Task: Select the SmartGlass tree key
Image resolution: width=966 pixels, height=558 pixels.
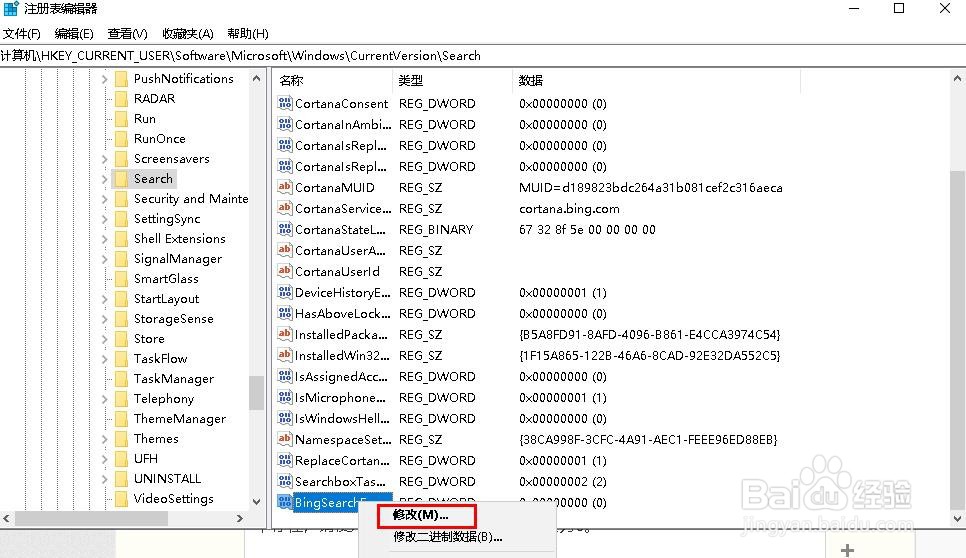Action: click(166, 278)
